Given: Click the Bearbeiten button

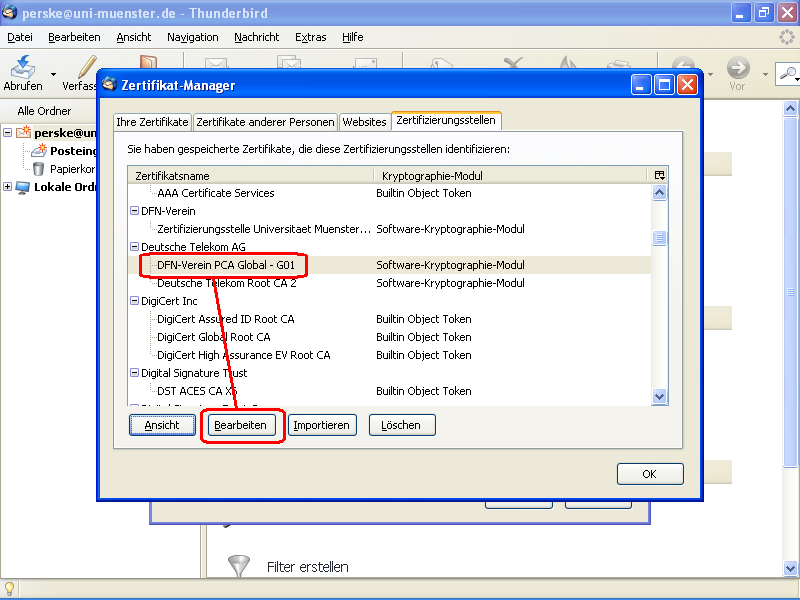Looking at the screenshot, I should pos(241,424).
